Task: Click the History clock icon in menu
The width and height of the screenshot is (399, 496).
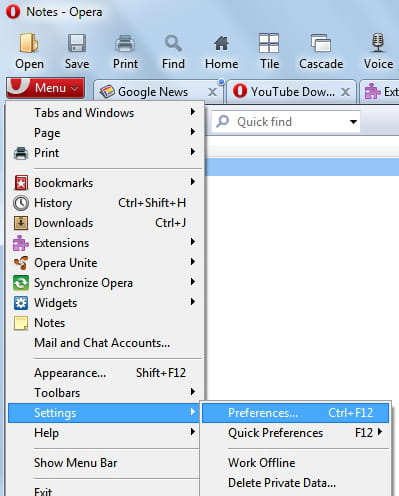Action: click(21, 203)
